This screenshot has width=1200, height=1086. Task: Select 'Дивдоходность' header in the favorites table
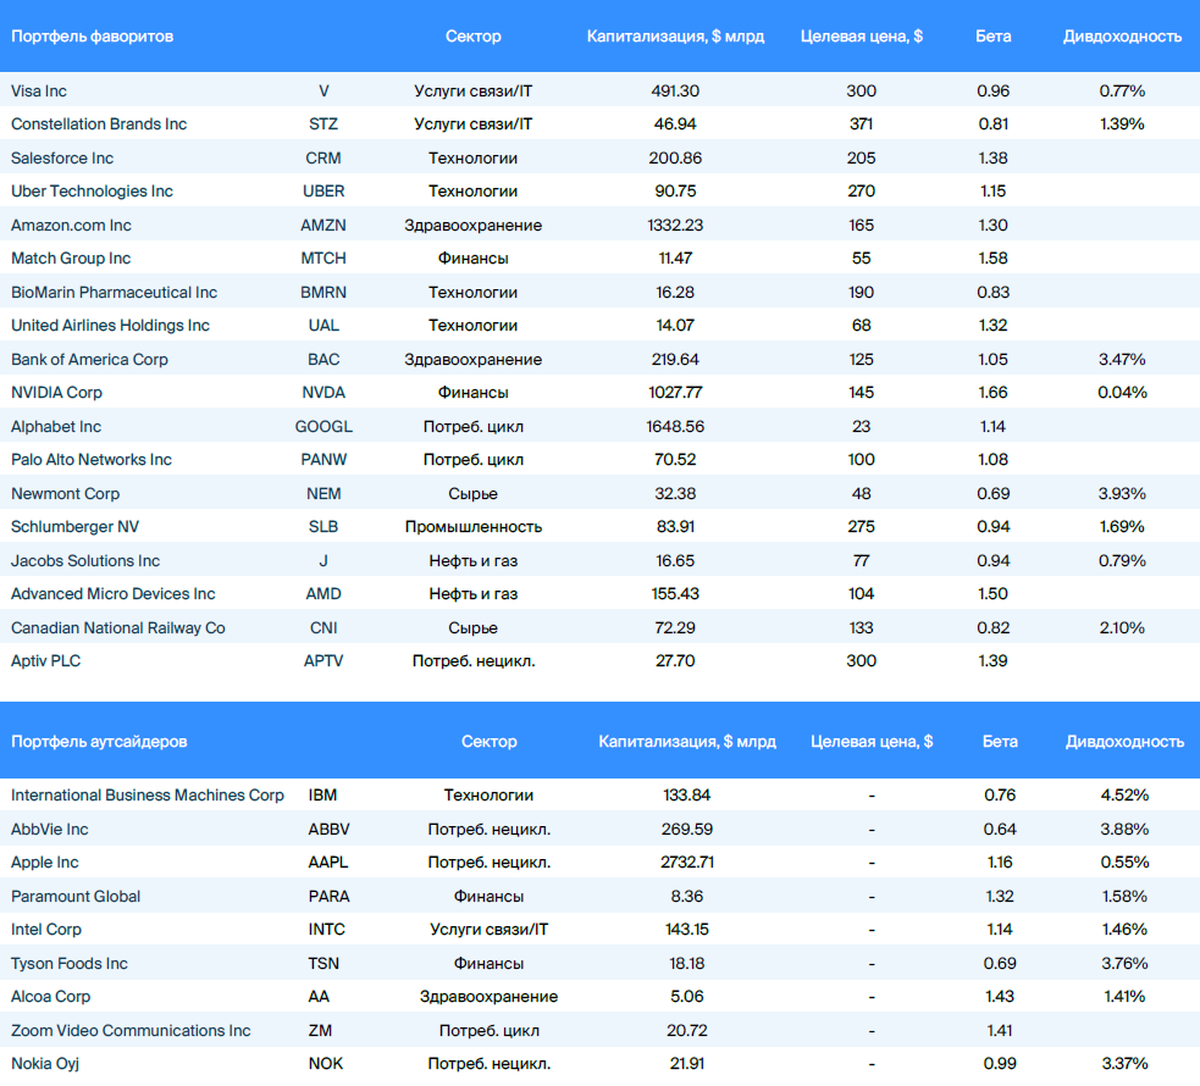pos(1122,36)
